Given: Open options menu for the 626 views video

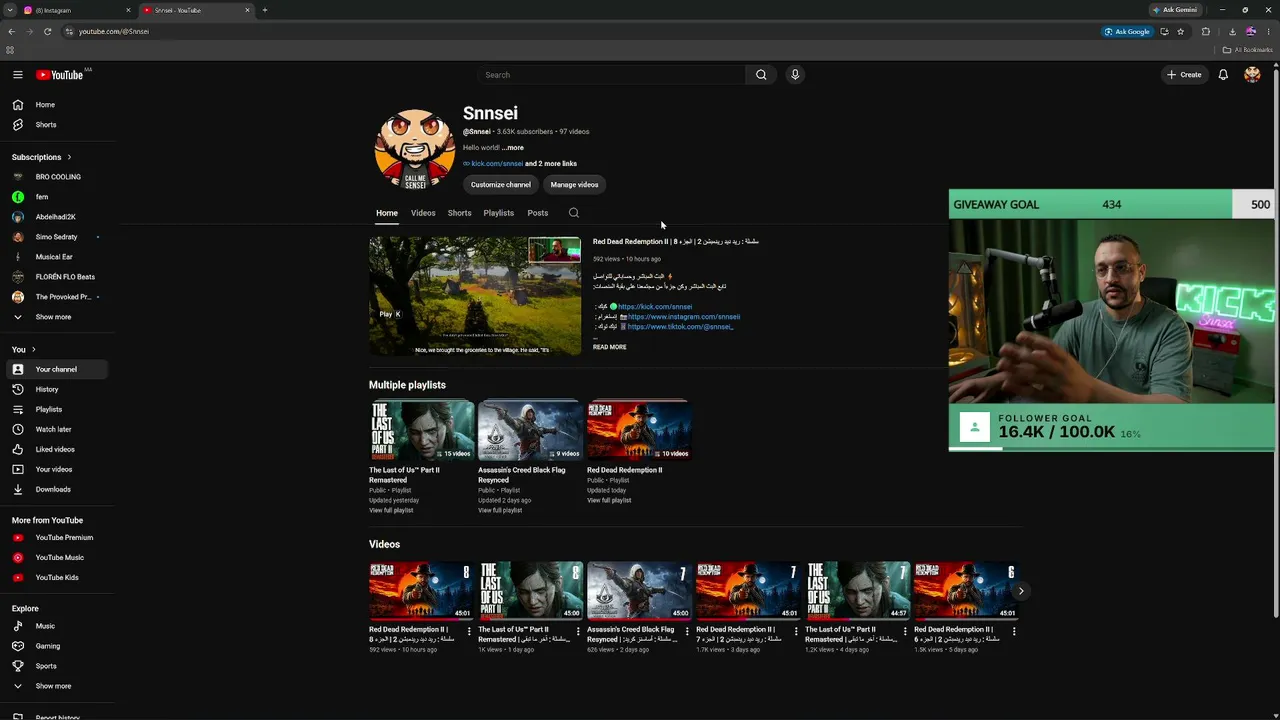Looking at the screenshot, I should (687, 631).
